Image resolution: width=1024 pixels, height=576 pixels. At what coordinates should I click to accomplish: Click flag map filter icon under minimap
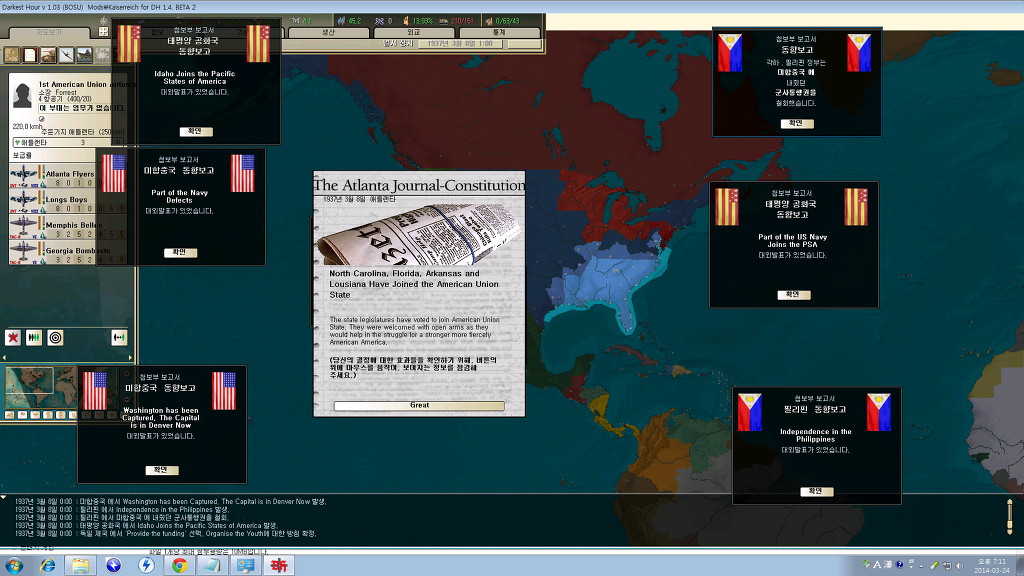22,415
